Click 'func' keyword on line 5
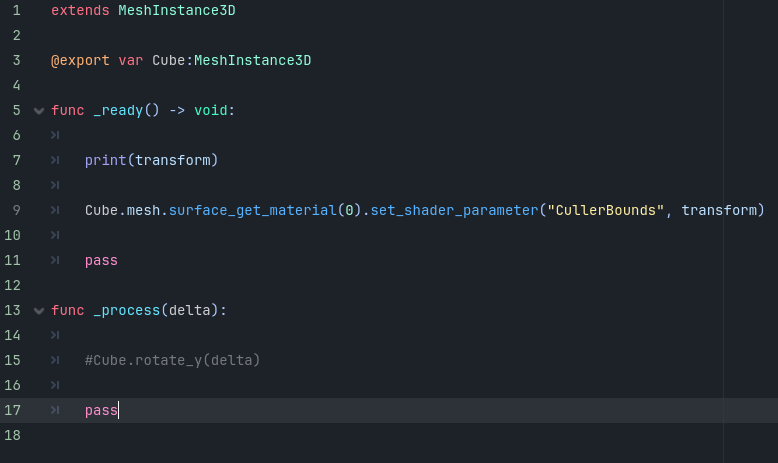This screenshot has width=778, height=463. pos(67,110)
